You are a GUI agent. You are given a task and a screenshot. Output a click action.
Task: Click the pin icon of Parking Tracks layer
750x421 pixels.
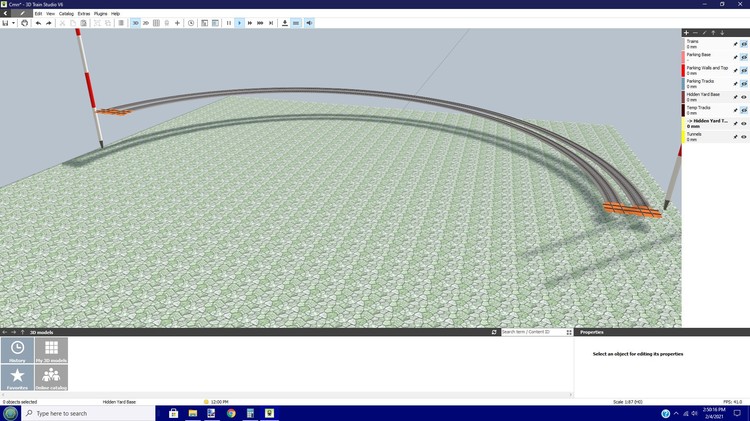736,84
